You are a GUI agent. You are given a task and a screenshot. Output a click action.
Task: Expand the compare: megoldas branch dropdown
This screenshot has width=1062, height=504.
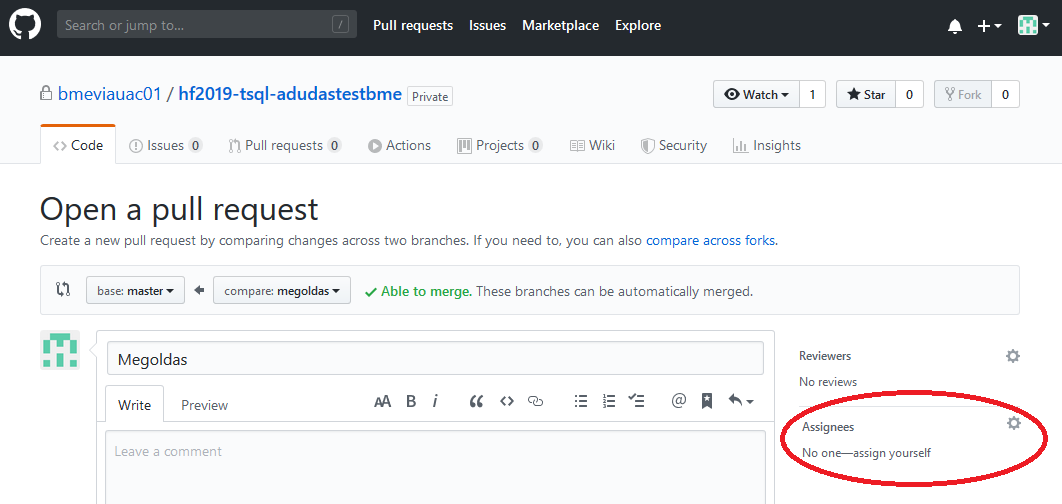[282, 291]
